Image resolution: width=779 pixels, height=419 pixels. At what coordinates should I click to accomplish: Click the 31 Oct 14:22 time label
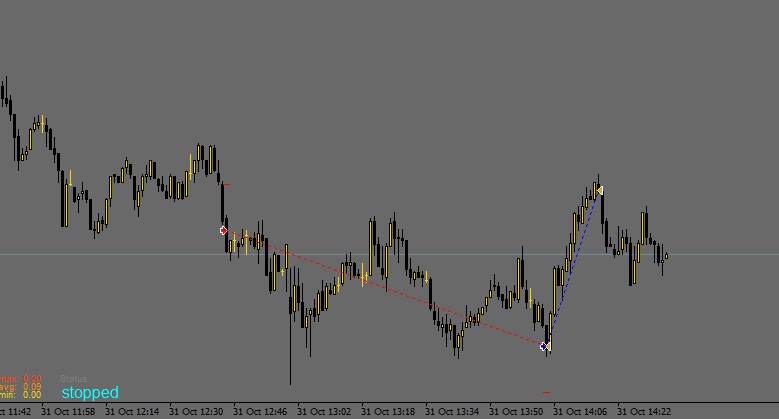coord(644,411)
